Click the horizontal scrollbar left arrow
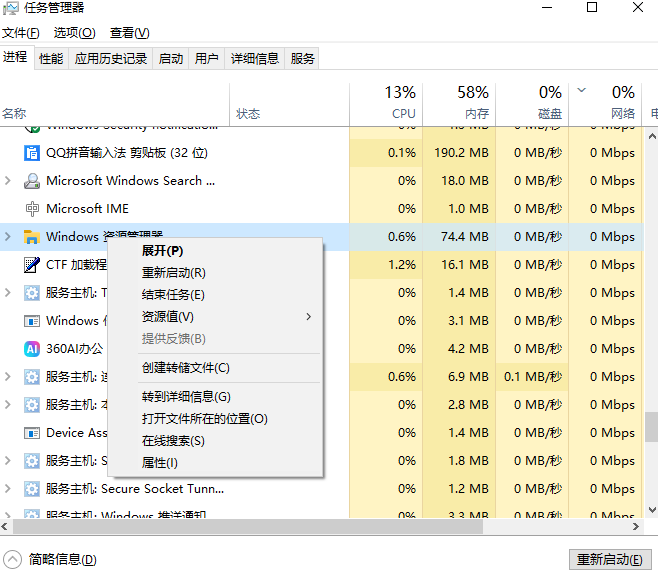658x578 pixels. pos(5,526)
